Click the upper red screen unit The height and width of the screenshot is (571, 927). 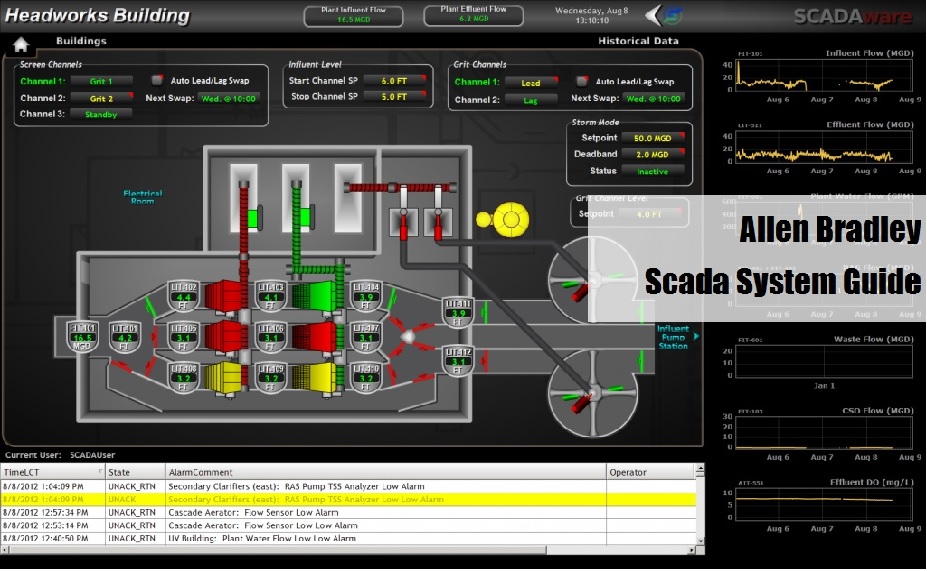[224, 296]
